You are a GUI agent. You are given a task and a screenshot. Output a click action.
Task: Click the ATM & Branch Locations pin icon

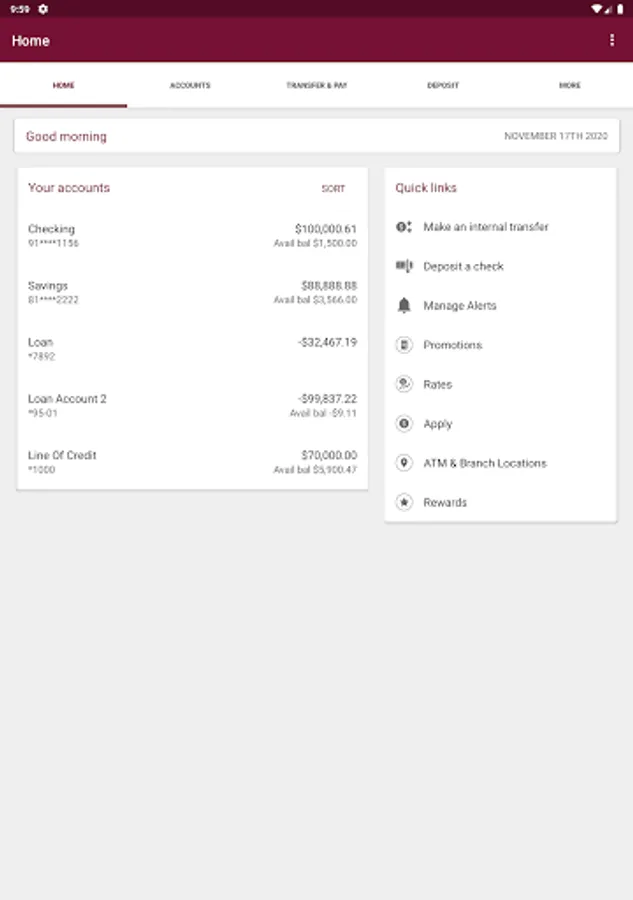404,463
